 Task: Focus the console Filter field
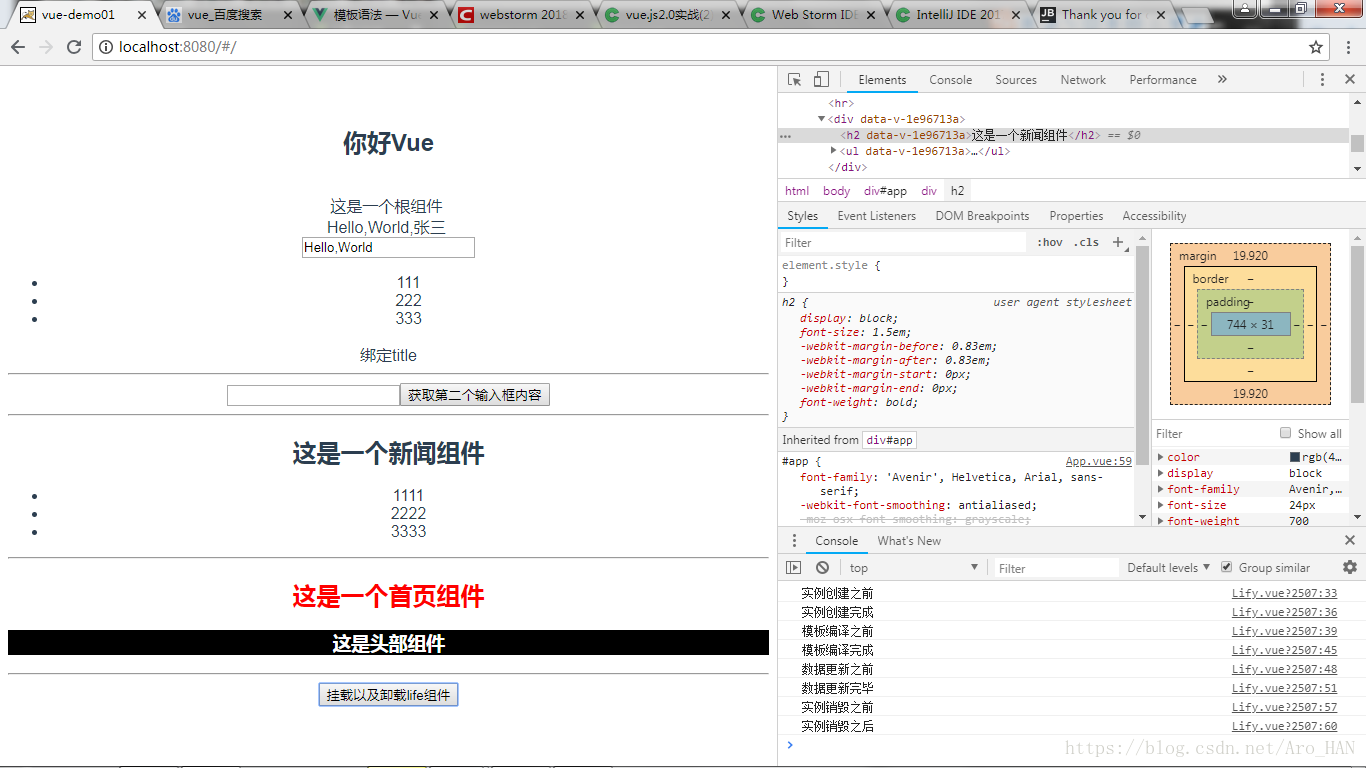tap(1056, 568)
